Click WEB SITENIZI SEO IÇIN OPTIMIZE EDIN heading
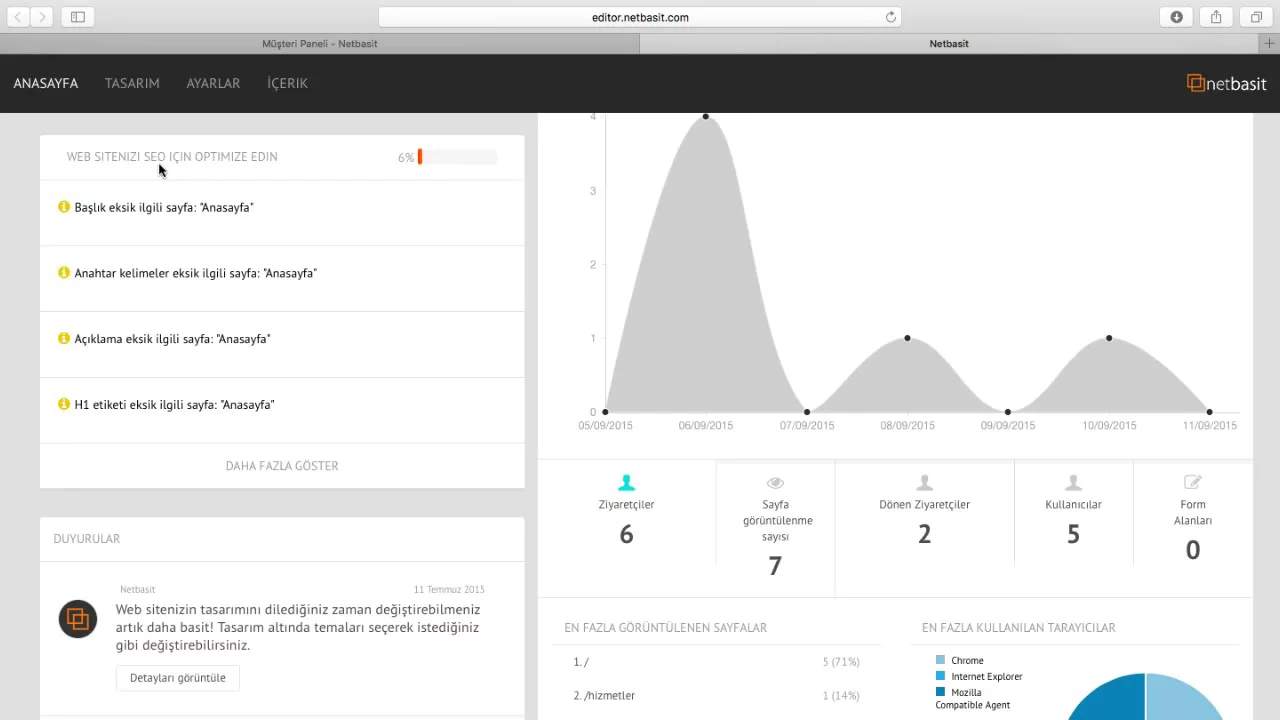1280x720 pixels. point(172,157)
